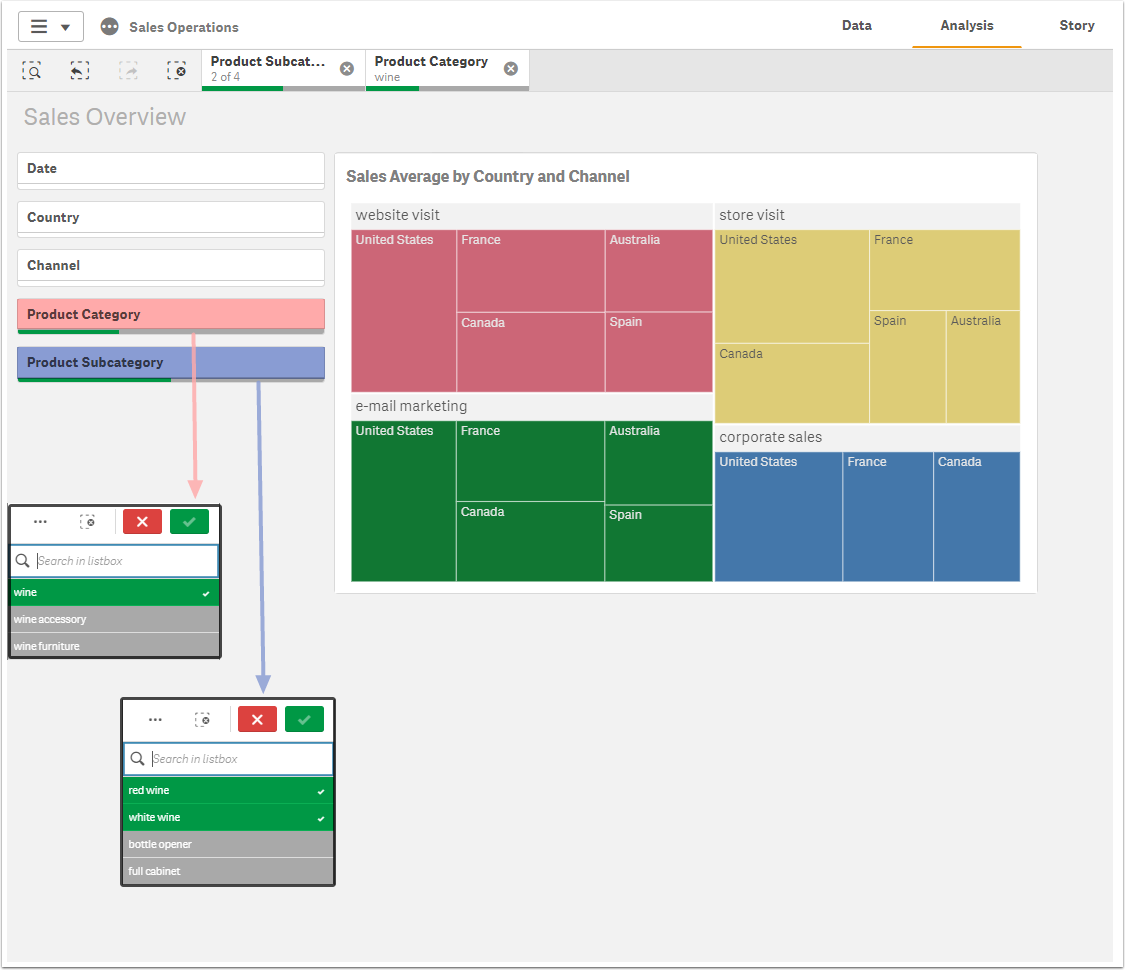Remove the Product Category wine selection
1125x970 pixels.
[511, 69]
